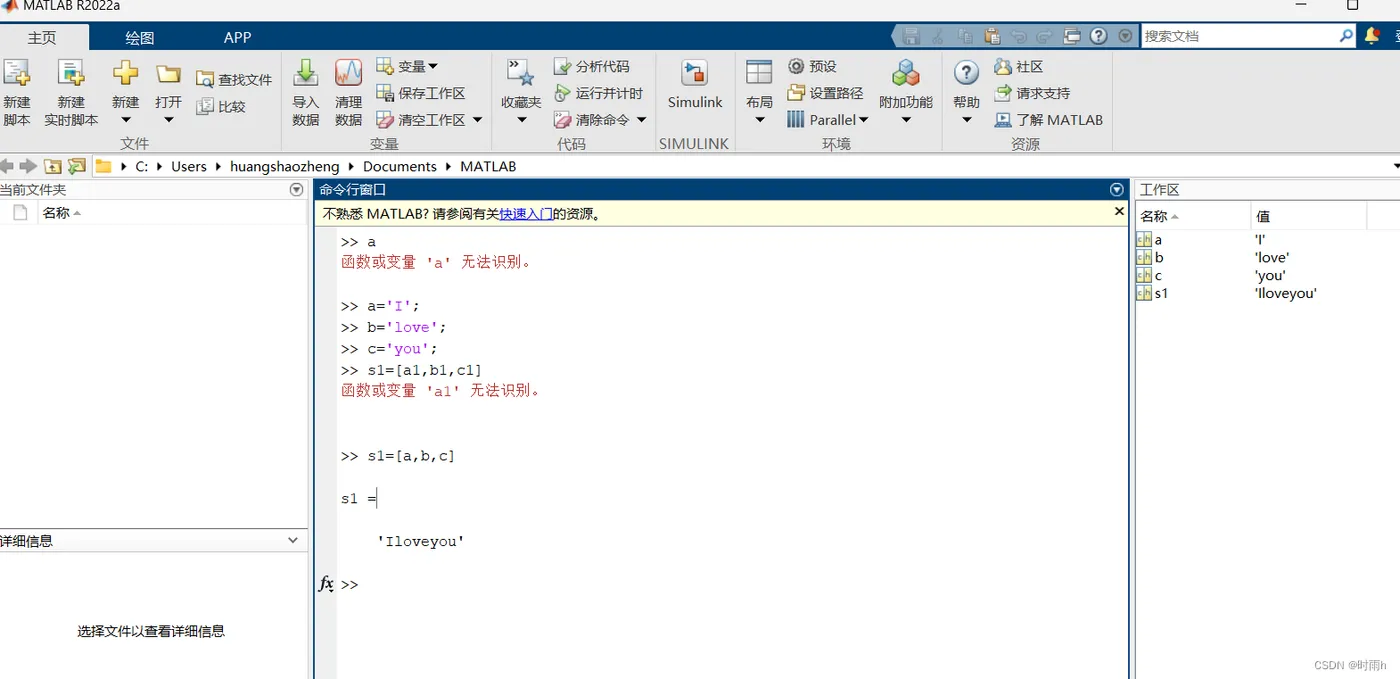Dismiss the getting started banner
Viewport: 1400px width, 679px height.
[1119, 211]
